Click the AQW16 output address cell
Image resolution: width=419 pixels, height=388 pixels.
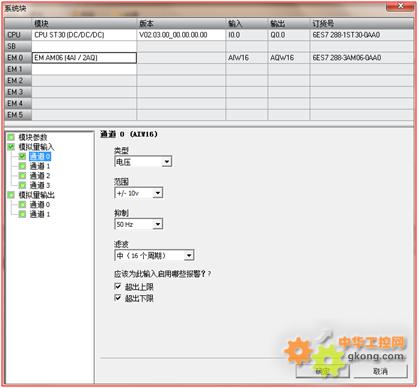coord(289,58)
